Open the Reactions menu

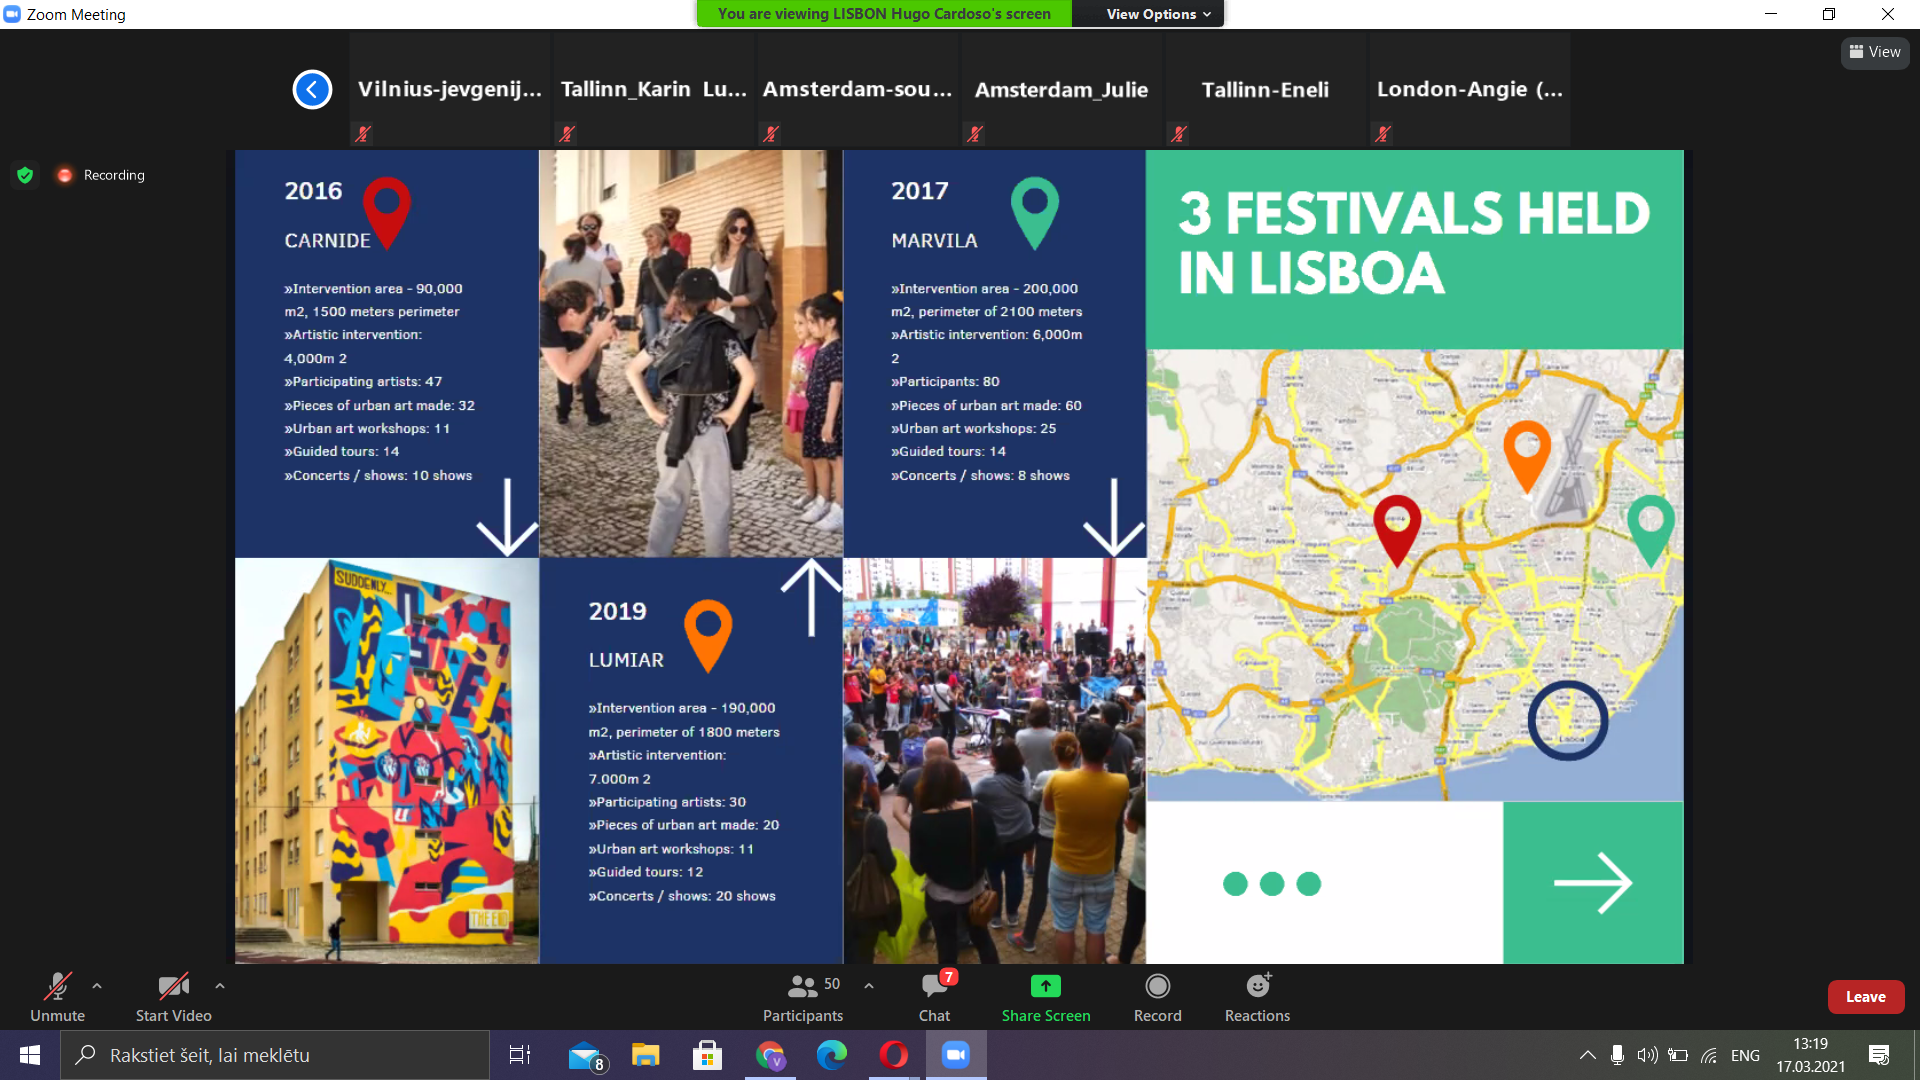tap(1257, 997)
